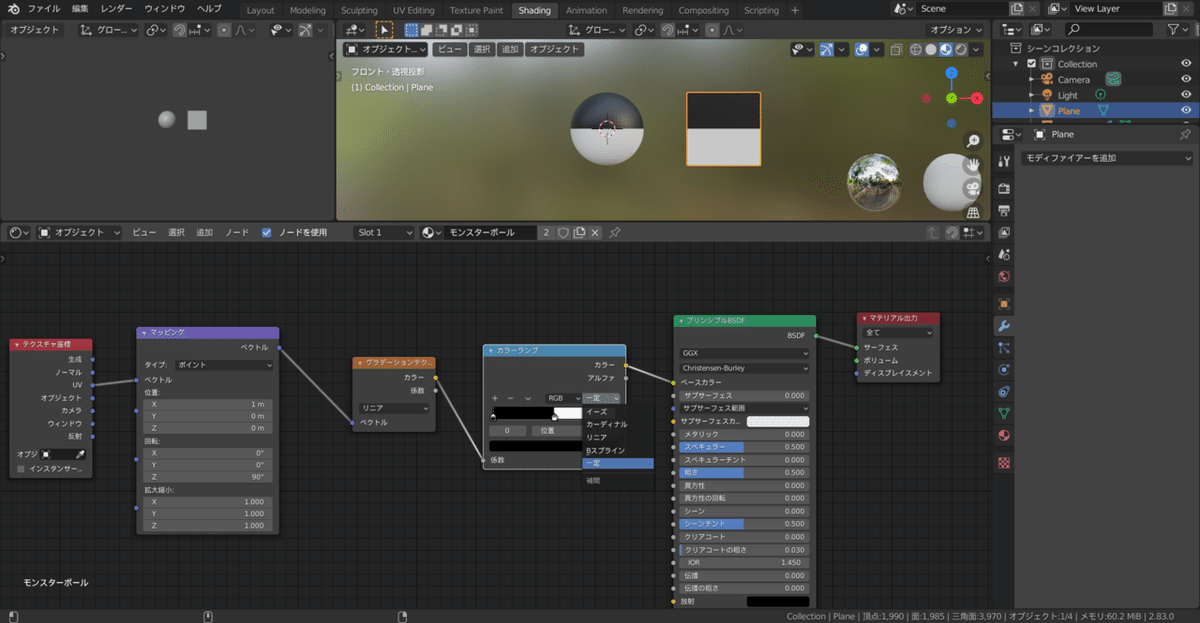Image resolution: width=1200 pixels, height=623 pixels.
Task: Click the red X axis gizmo ball
Action: 977,98
